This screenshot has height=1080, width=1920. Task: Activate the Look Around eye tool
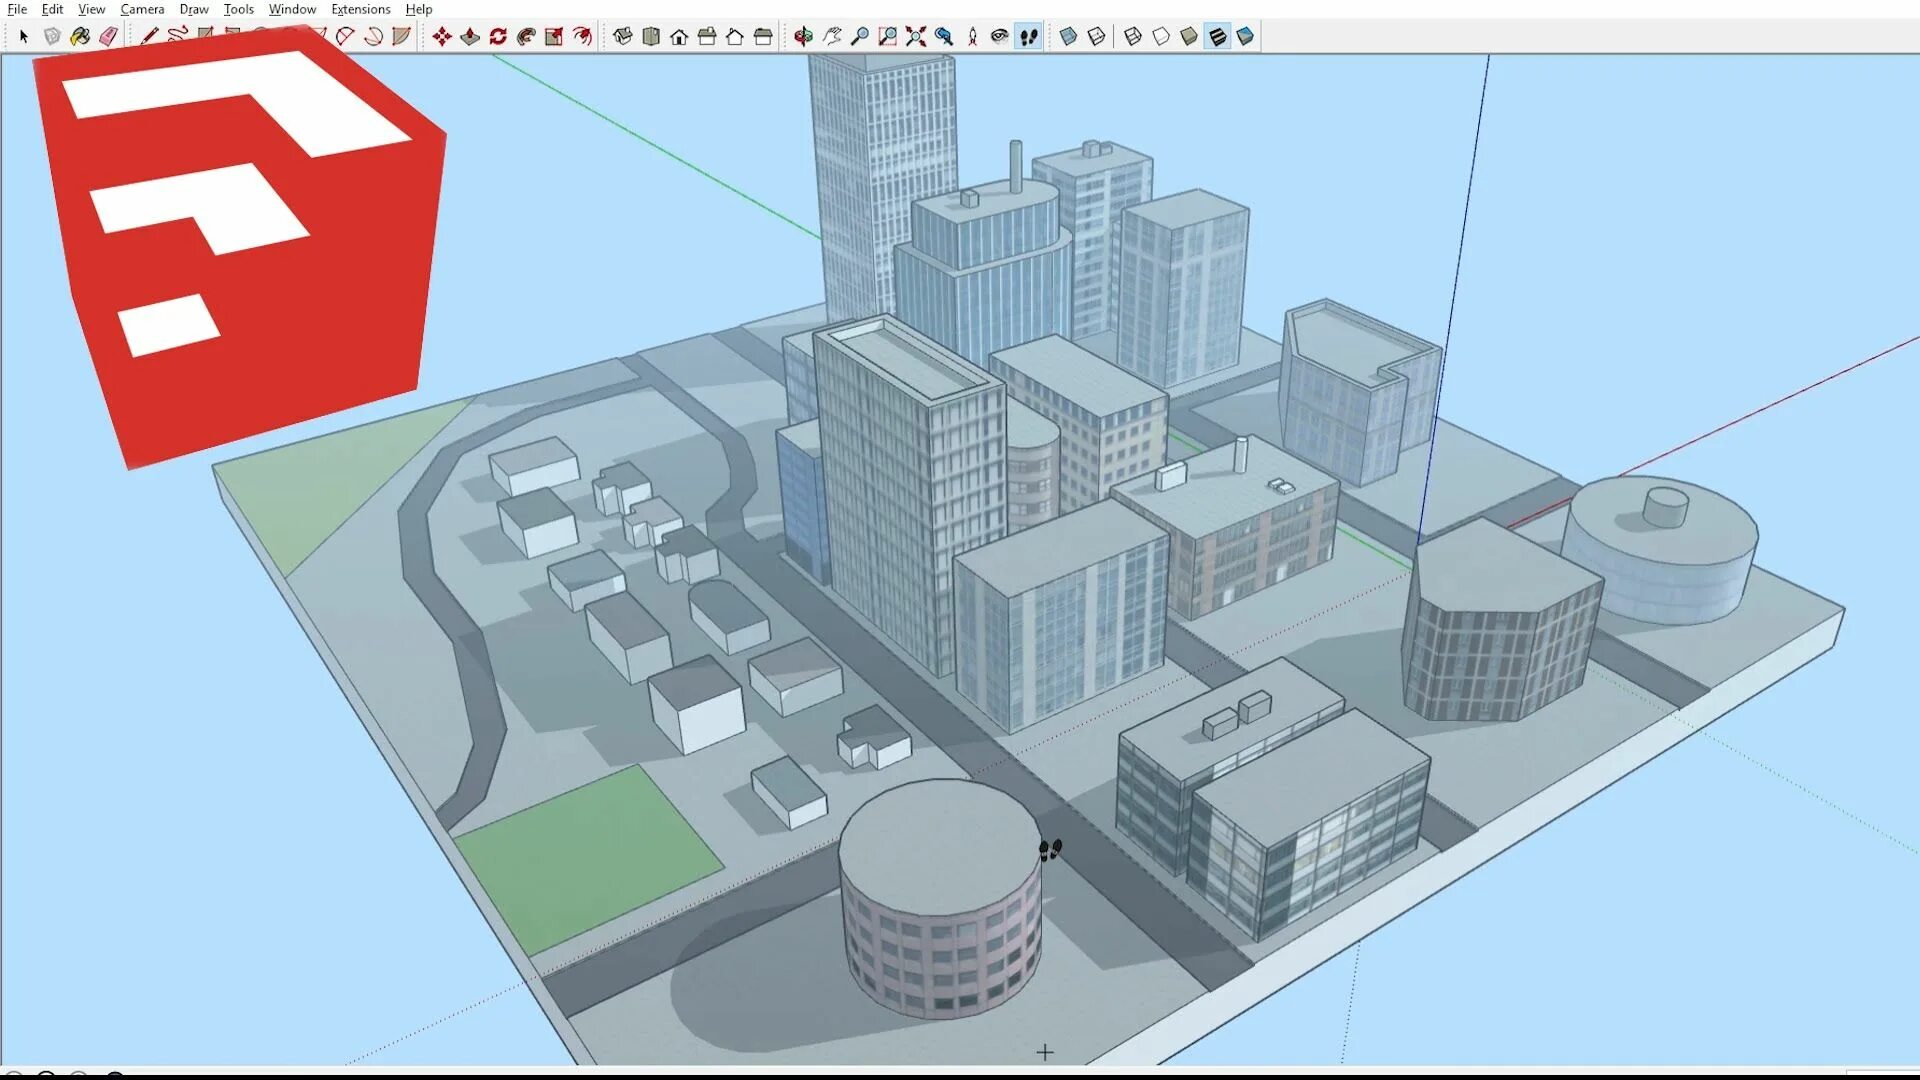(1000, 37)
